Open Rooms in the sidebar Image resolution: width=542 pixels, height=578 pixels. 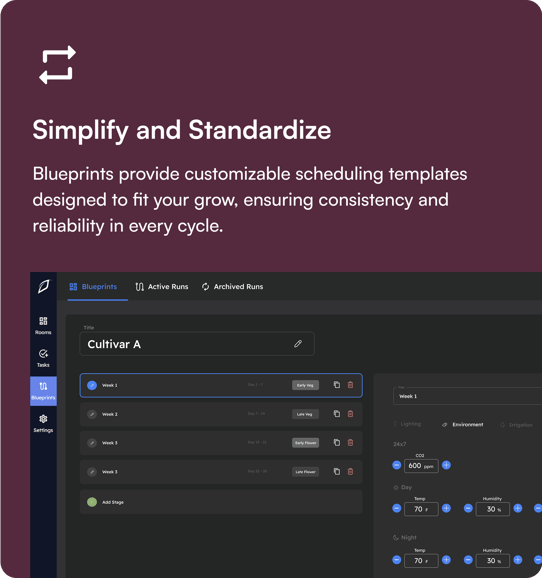click(x=43, y=325)
